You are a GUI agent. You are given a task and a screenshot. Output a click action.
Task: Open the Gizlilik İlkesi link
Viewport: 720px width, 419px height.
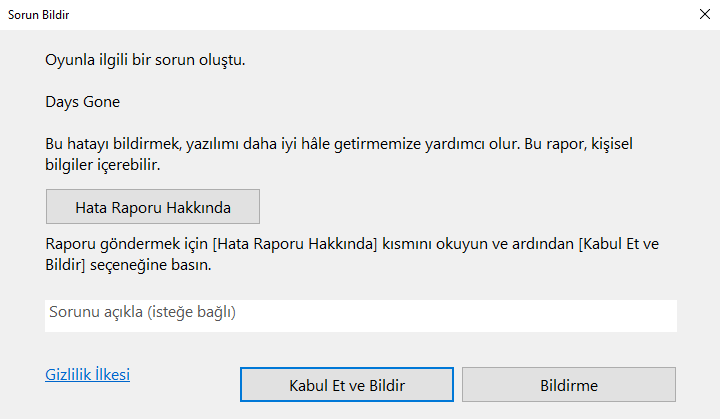coord(88,375)
